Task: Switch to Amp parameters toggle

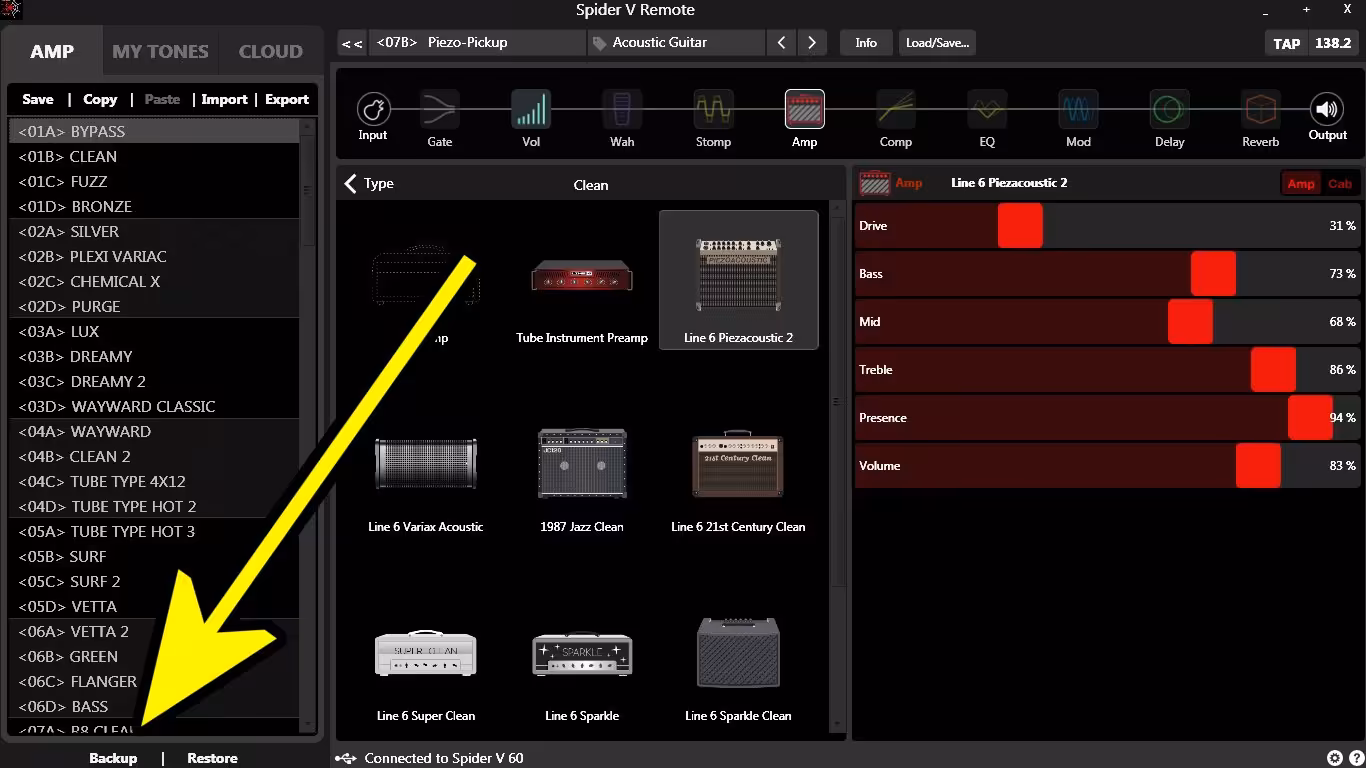Action: point(1301,183)
